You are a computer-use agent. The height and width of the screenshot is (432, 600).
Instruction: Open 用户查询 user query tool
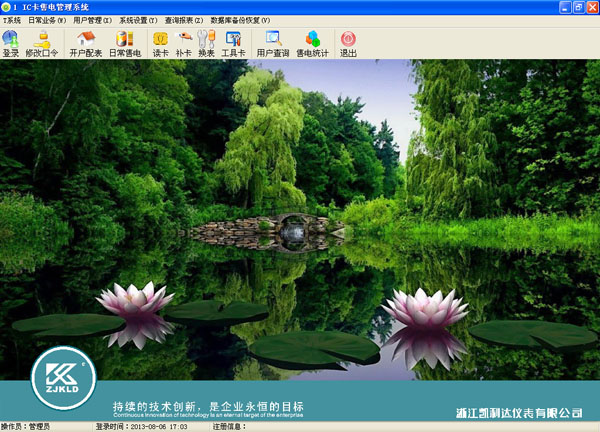tap(272, 44)
